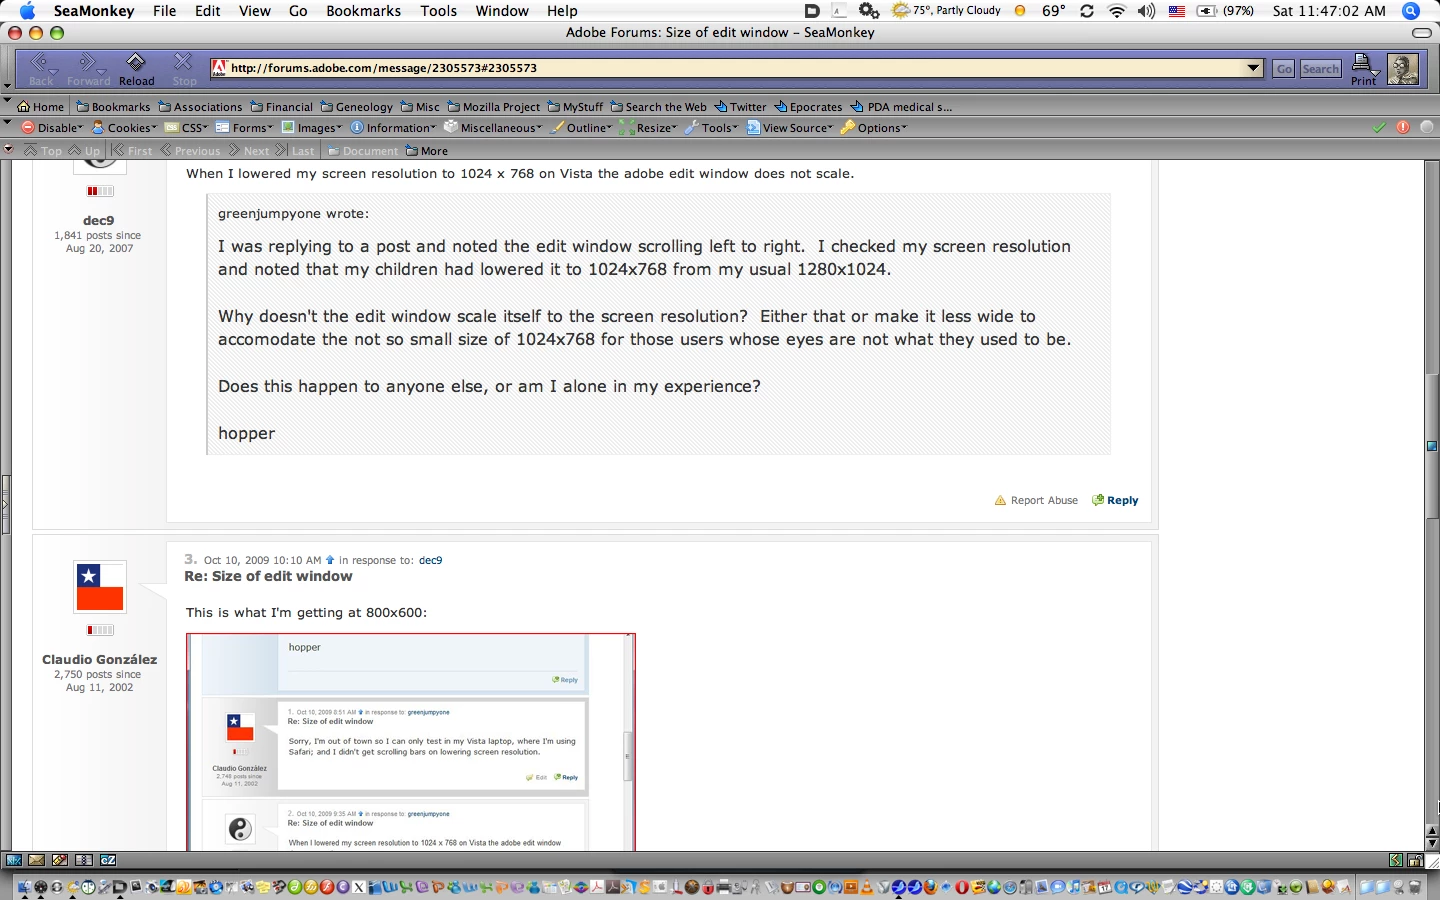Open the Print toolbar button
Image resolution: width=1440 pixels, height=900 pixels.
(1365, 69)
